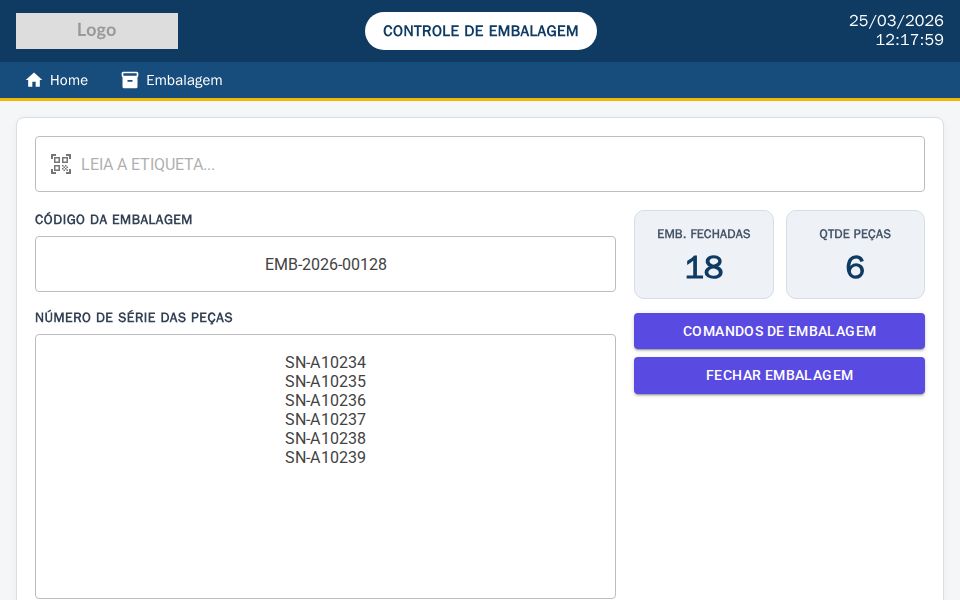The image size is (960, 600).
Task: Click the EMB. FECHADAS counter showing 18
Action: tap(703, 255)
